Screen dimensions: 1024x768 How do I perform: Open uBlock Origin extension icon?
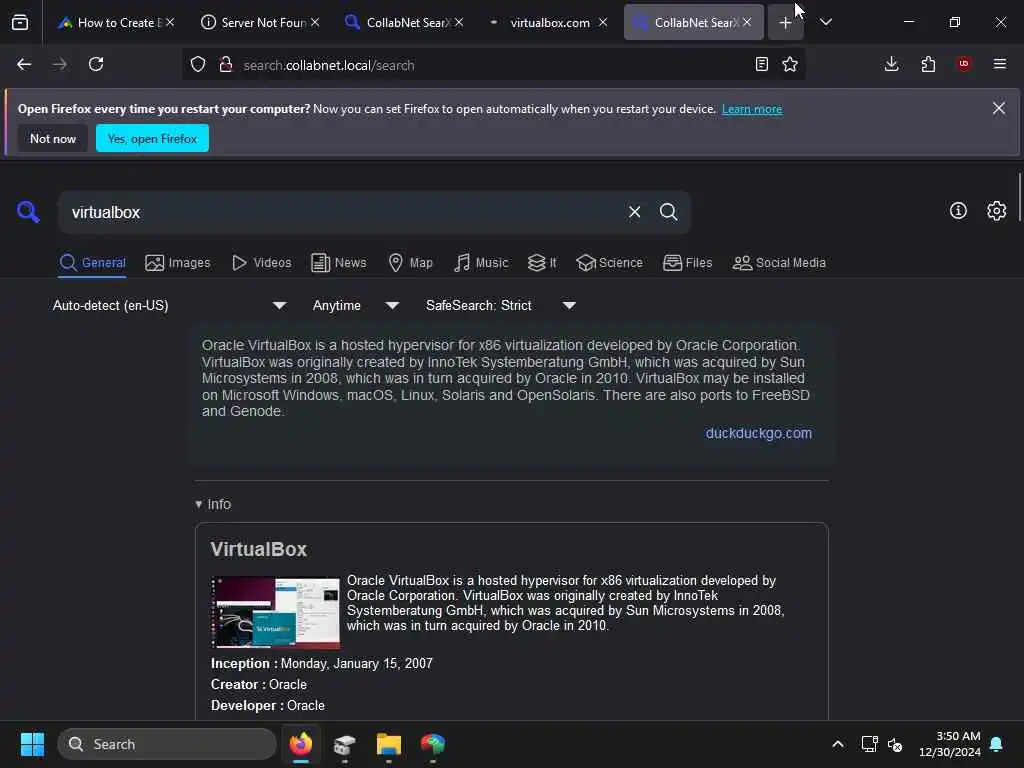point(964,63)
